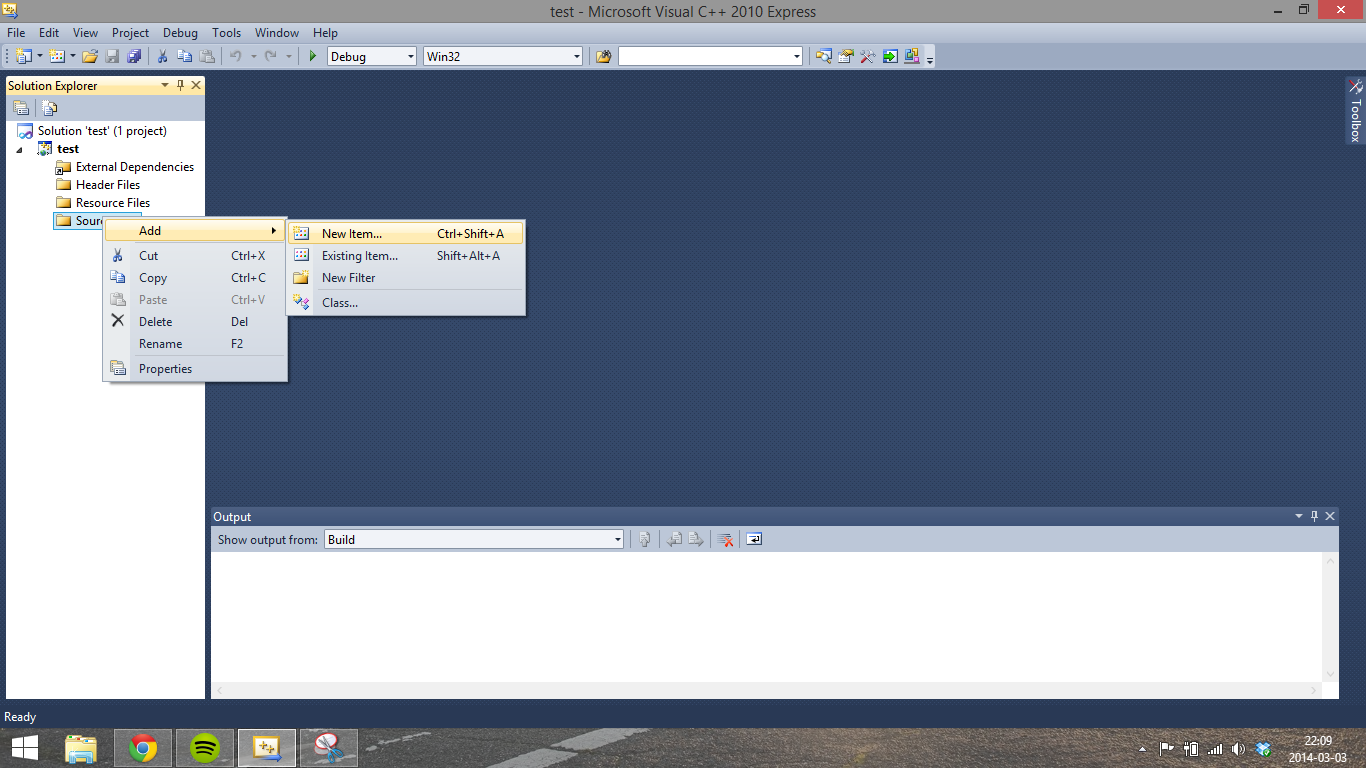
Task: Choose New Filter from Add submenu
Action: pyautogui.click(x=406, y=278)
